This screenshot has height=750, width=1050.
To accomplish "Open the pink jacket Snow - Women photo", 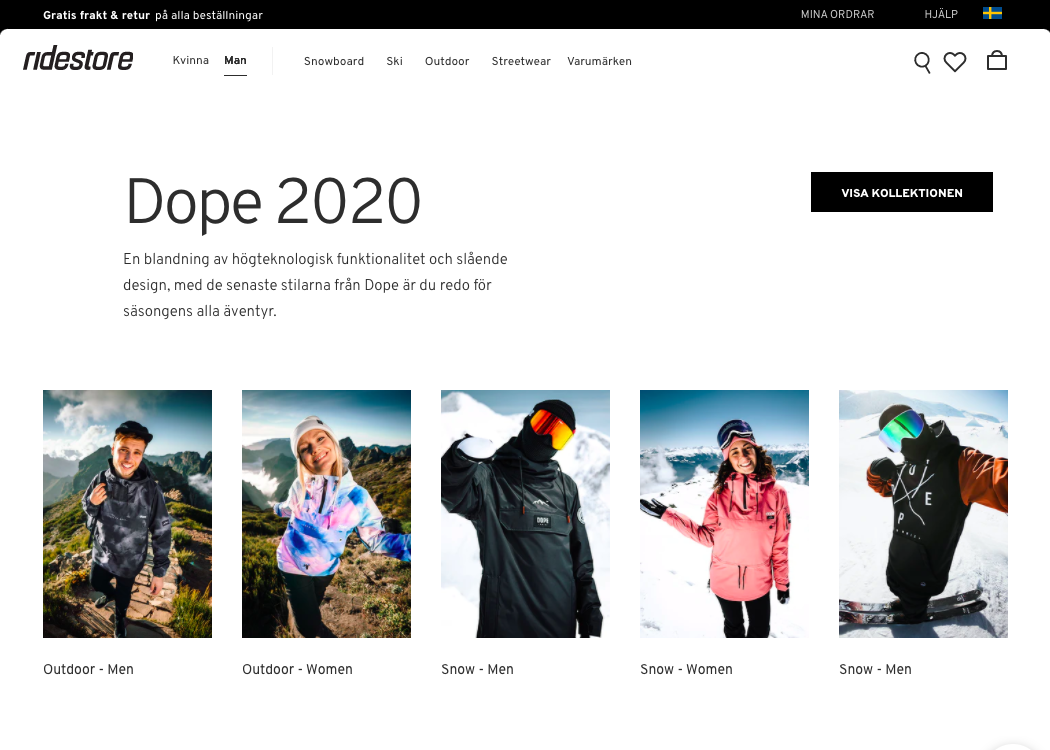I will point(724,514).
